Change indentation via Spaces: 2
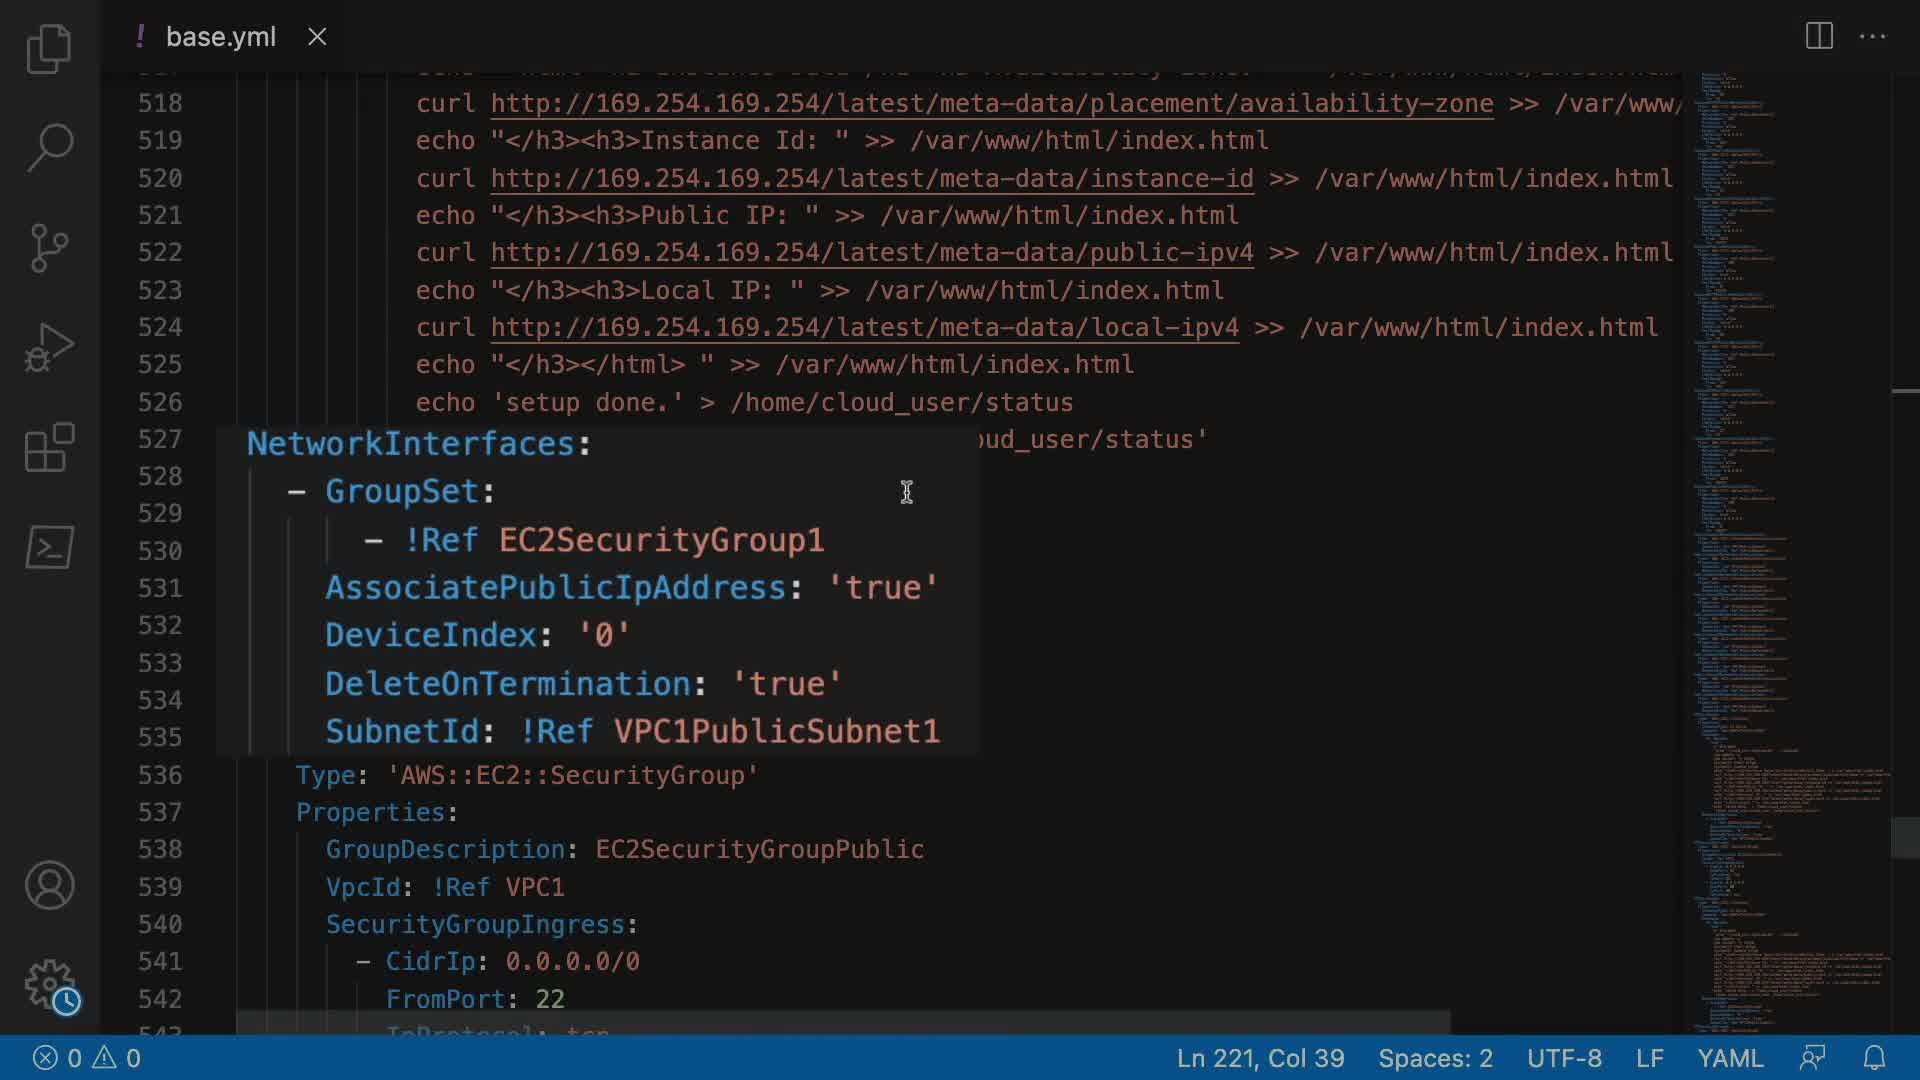Viewport: 1920px width, 1080px height. tap(1435, 1058)
